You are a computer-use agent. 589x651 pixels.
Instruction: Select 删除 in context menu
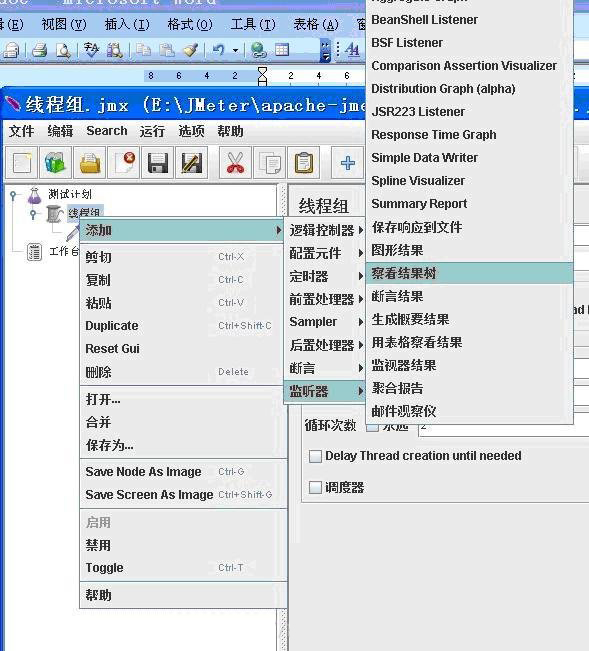click(x=181, y=372)
